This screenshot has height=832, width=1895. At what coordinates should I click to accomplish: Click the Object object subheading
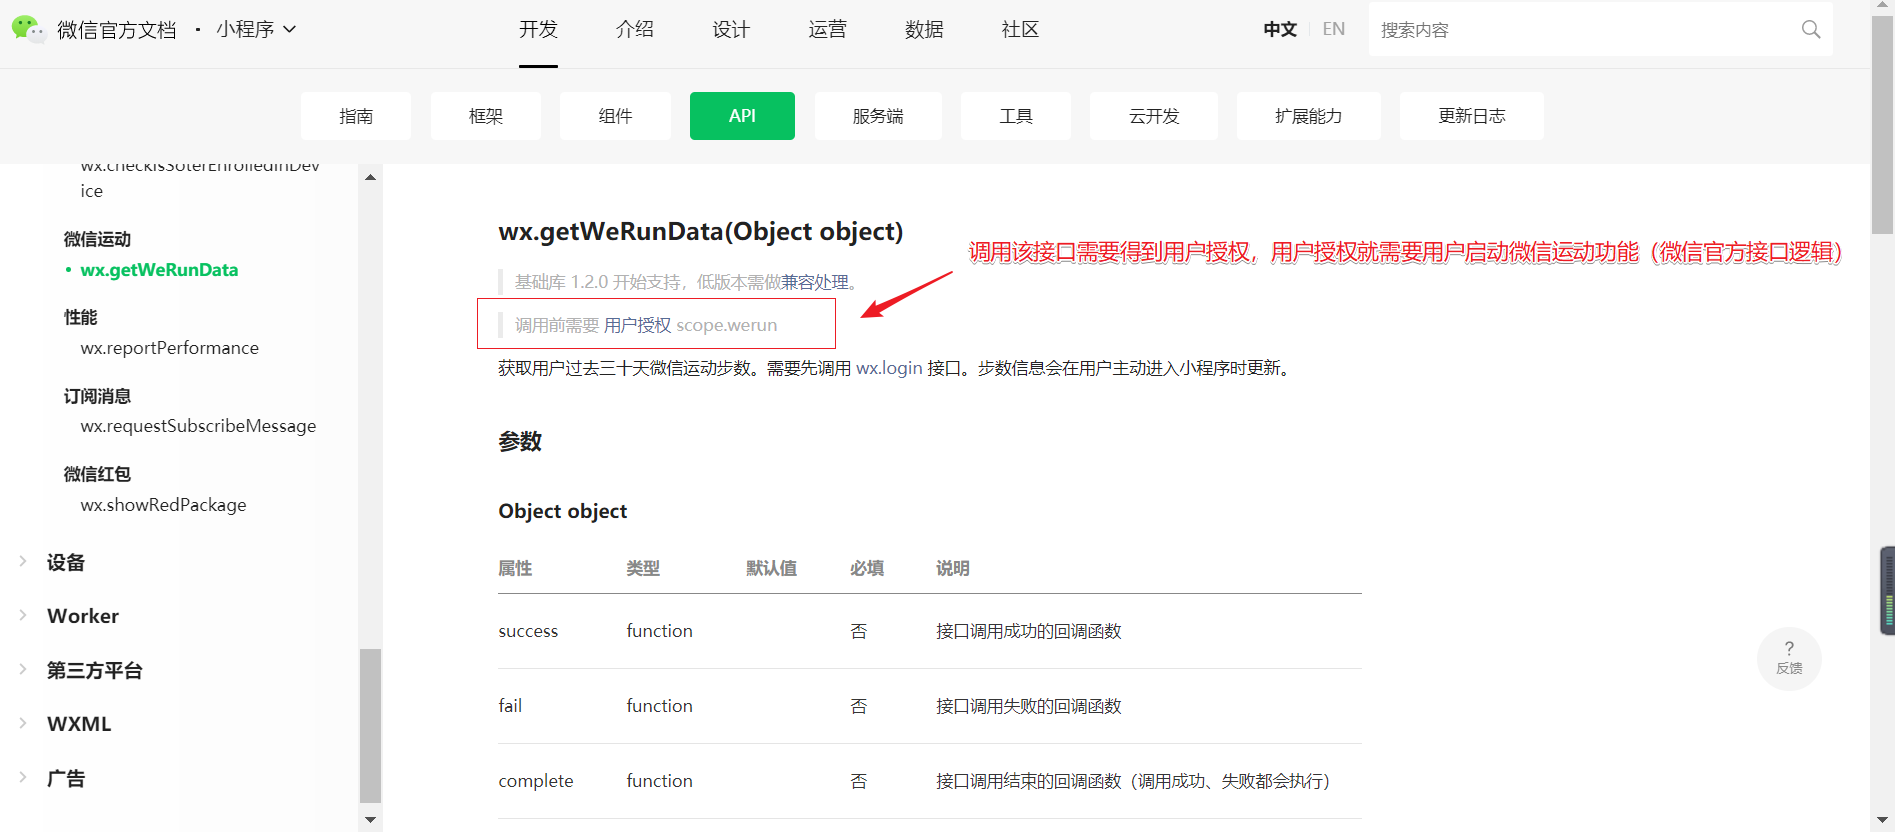pos(563,511)
